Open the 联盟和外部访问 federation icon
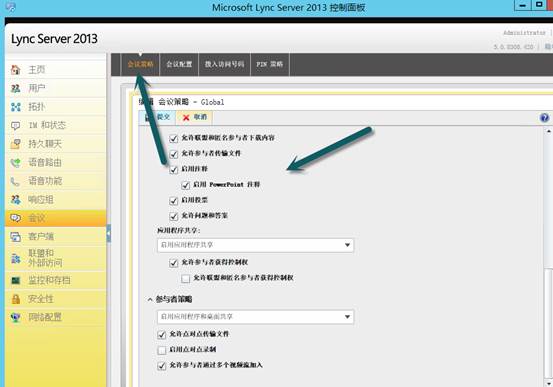The width and height of the screenshot is (553, 387). (x=16, y=258)
